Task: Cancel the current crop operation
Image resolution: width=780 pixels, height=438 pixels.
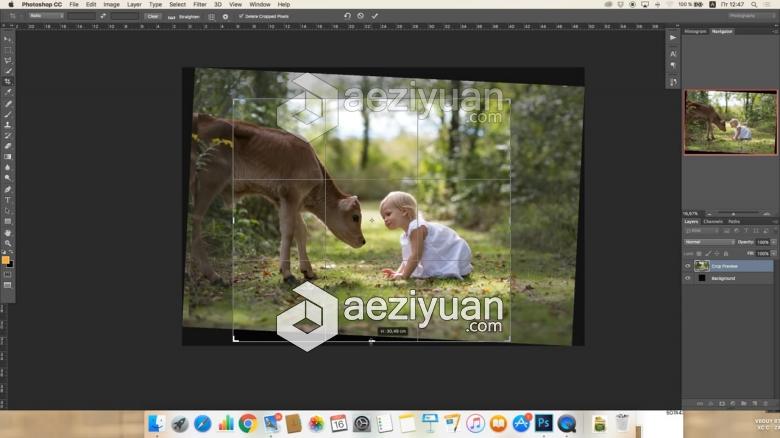Action: pyautogui.click(x=361, y=16)
